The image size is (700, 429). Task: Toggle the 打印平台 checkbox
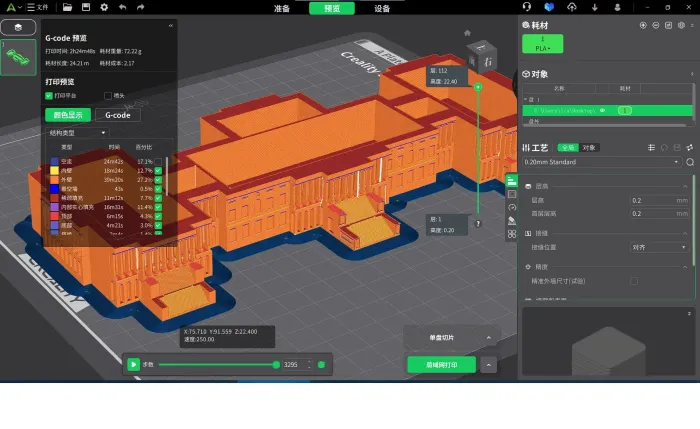pos(49,96)
